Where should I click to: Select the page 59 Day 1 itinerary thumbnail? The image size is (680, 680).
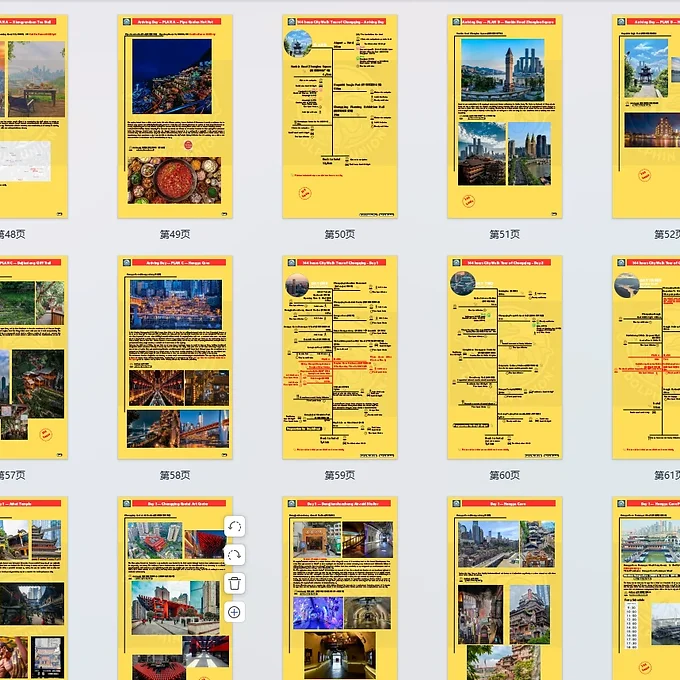pyautogui.click(x=340, y=357)
